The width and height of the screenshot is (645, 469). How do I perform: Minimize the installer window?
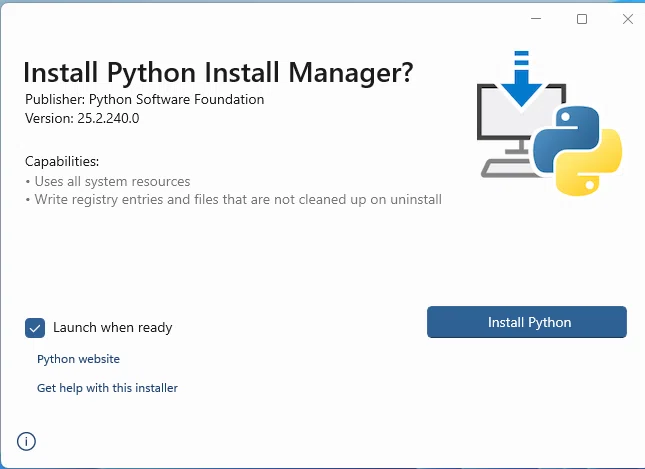536,19
